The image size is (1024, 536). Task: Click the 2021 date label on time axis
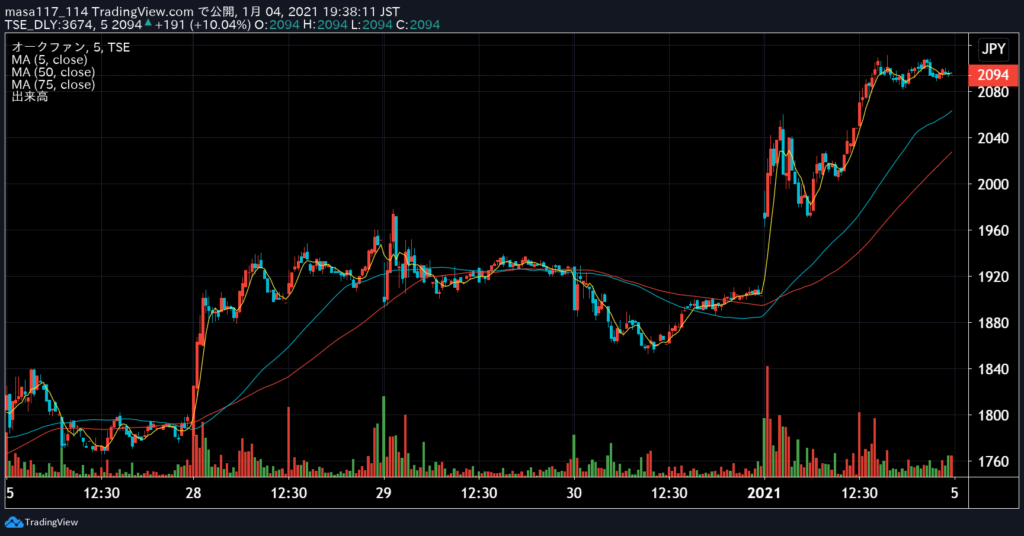click(764, 493)
